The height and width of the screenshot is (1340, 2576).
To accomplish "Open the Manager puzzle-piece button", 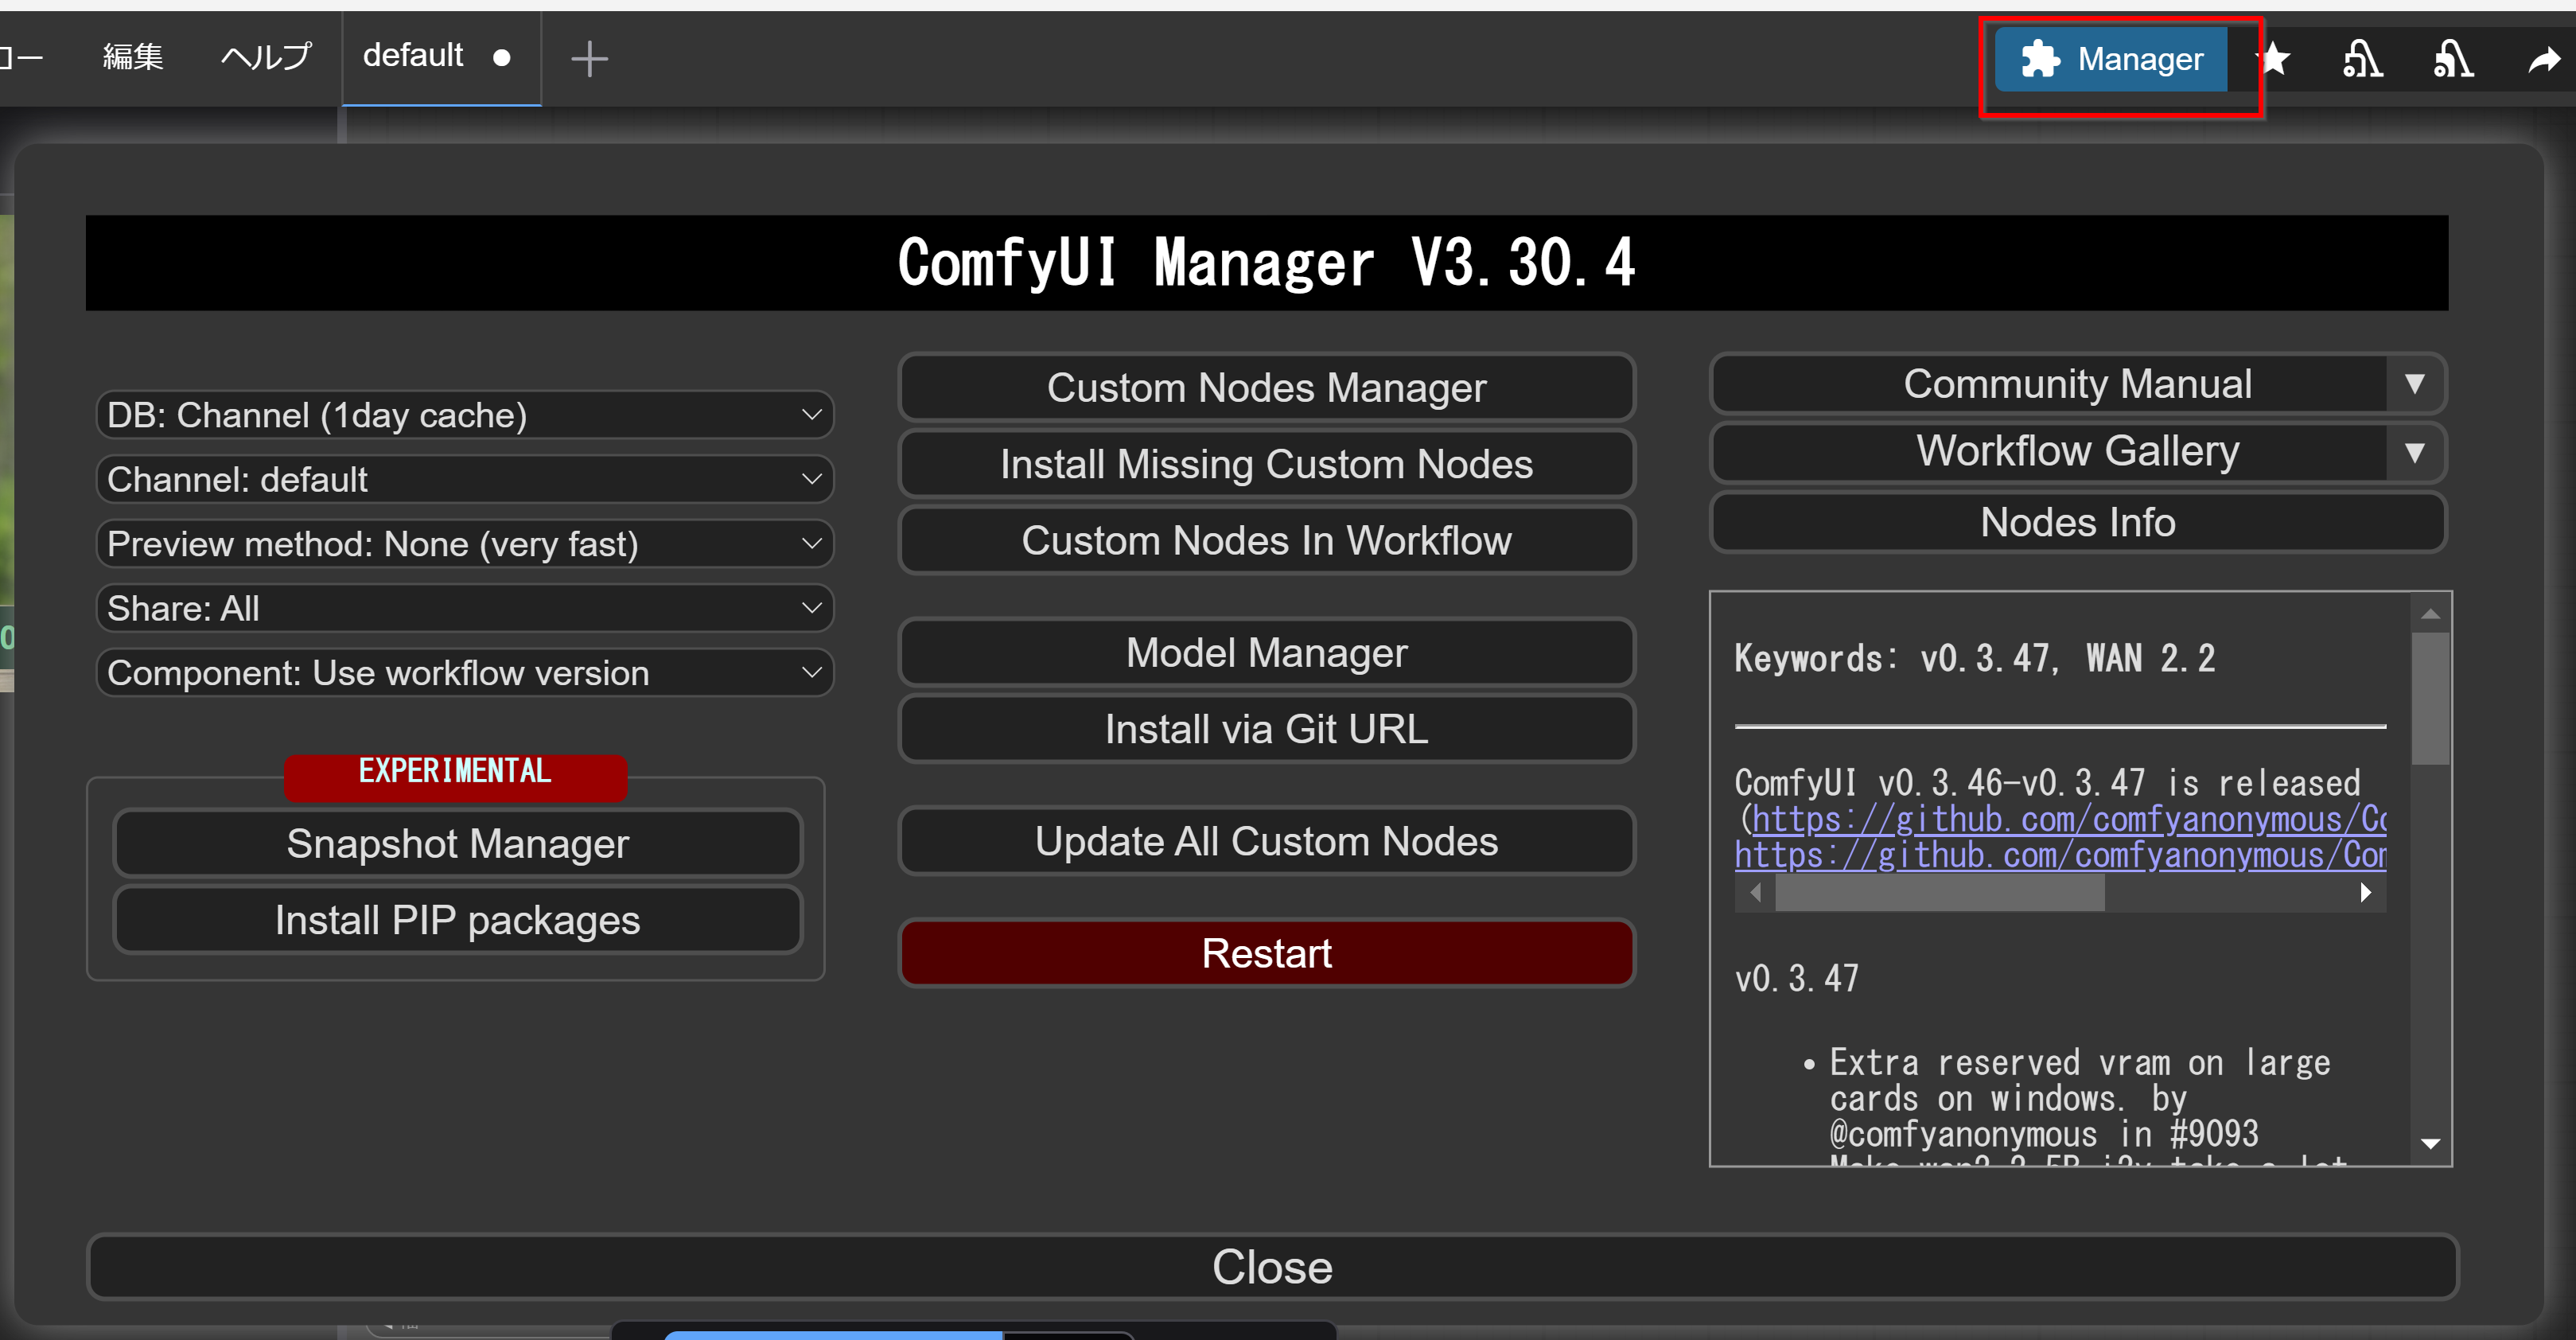I will (x=2111, y=59).
